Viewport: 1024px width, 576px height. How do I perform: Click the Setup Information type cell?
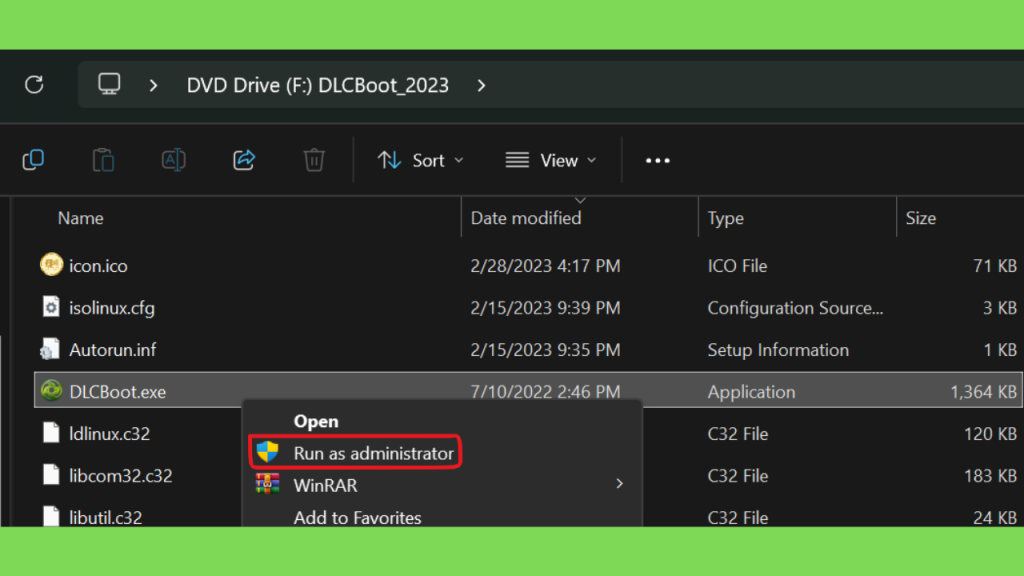coord(778,350)
